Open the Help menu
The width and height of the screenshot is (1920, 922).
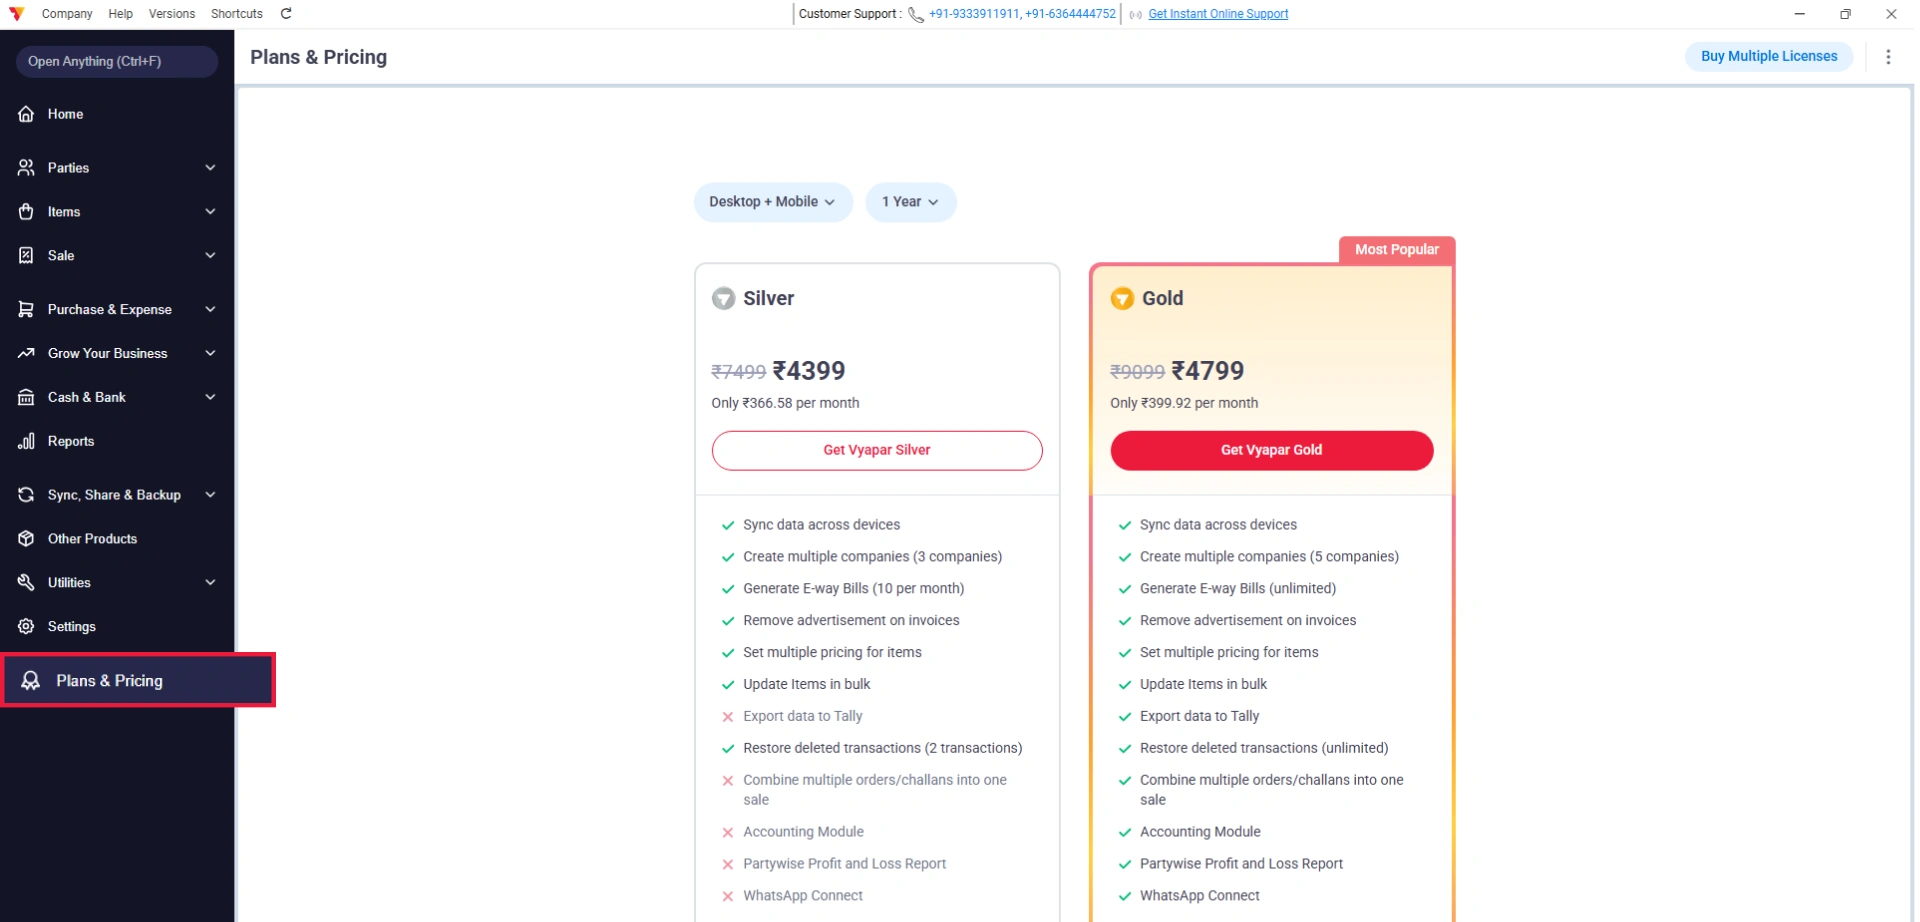pyautogui.click(x=120, y=14)
